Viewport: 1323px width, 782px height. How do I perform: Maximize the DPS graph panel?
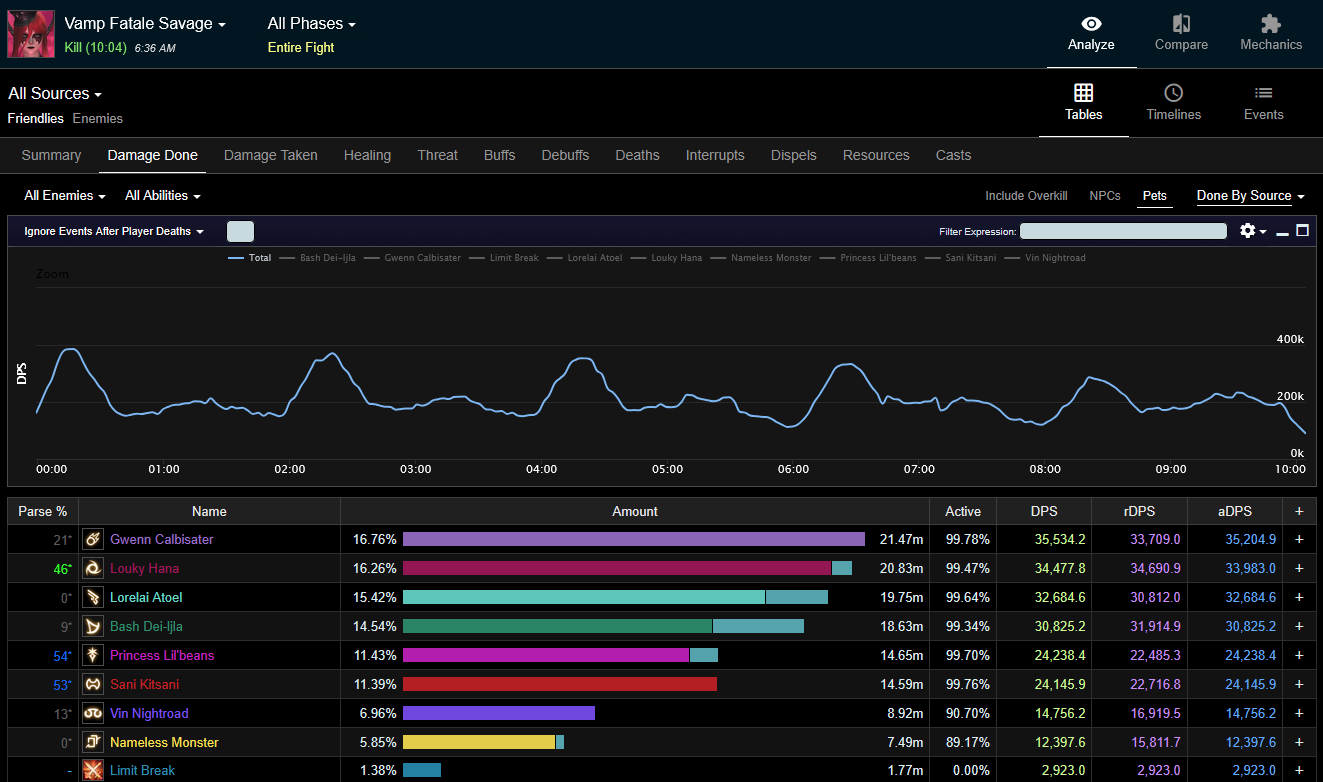click(1302, 231)
